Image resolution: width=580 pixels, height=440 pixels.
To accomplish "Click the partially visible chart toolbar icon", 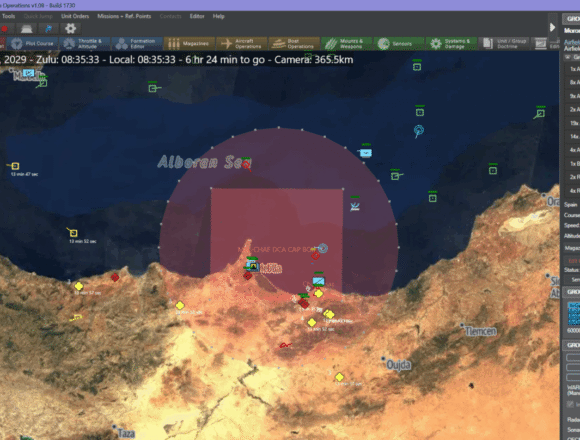I will [x=540, y=44].
